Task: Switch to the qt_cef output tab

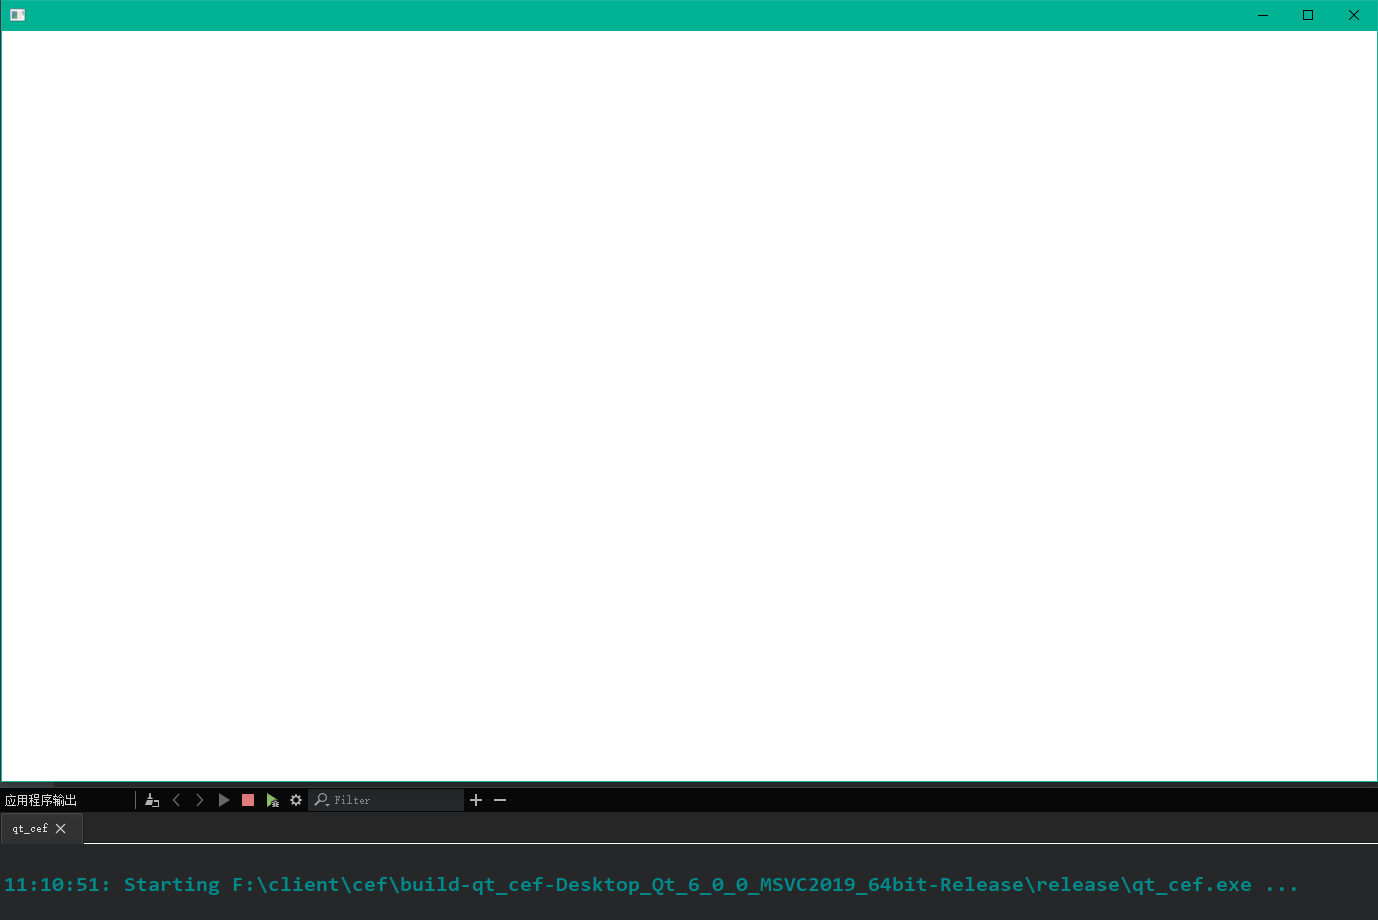Action: [30, 828]
